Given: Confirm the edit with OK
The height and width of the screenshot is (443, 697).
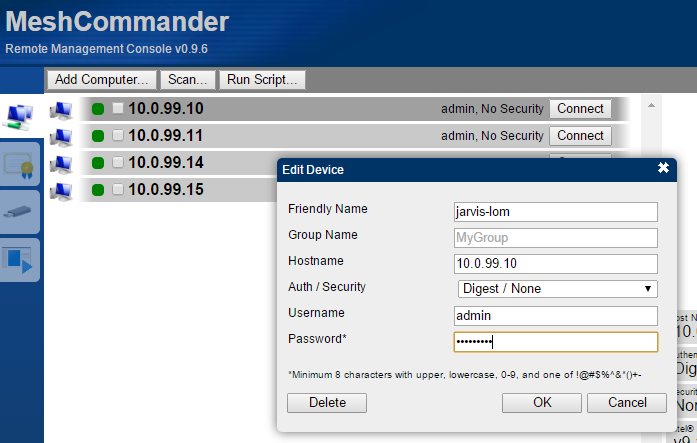Looking at the screenshot, I should point(542,403).
